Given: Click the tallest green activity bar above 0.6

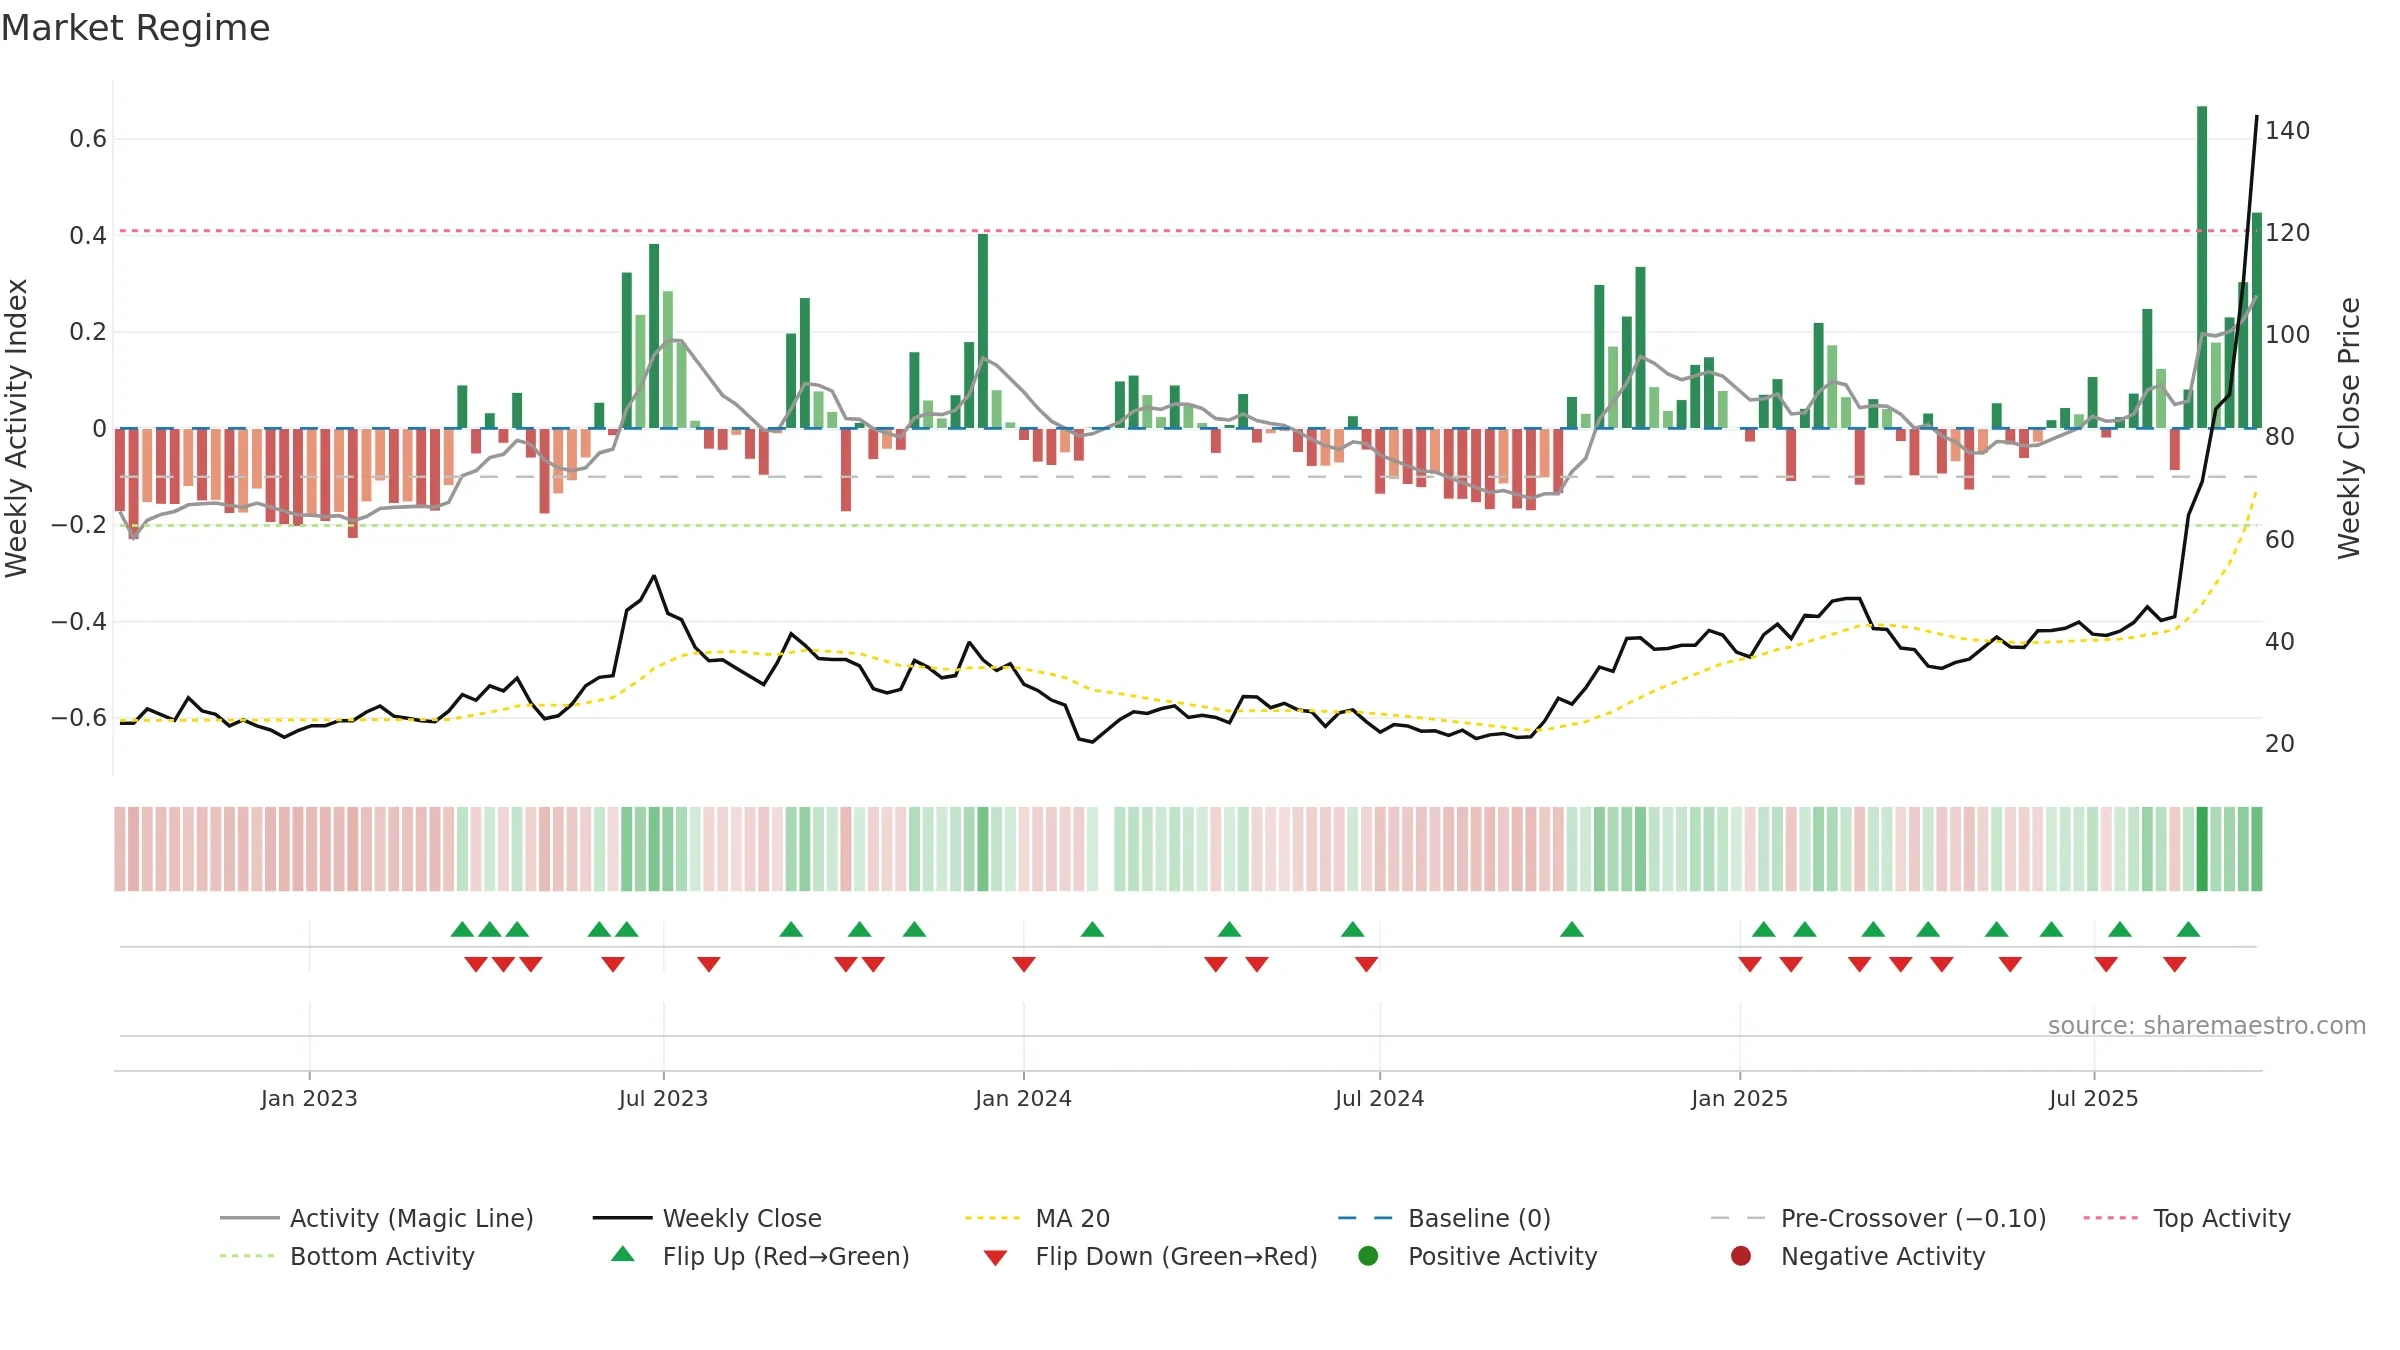Looking at the screenshot, I should click(x=2202, y=267).
